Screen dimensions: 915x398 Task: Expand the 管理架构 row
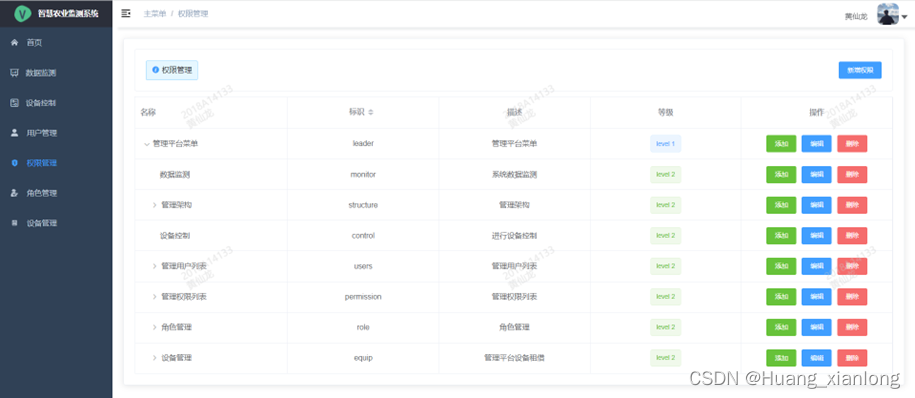pos(155,205)
